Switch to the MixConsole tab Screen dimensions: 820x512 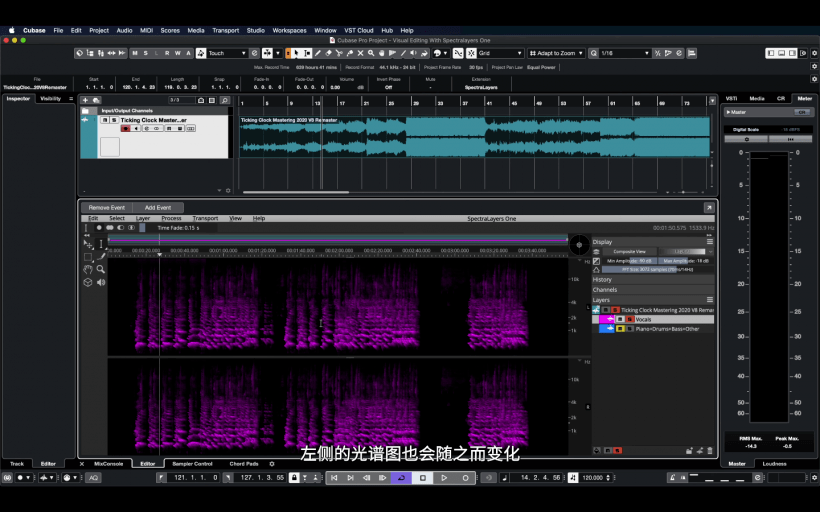pos(108,464)
